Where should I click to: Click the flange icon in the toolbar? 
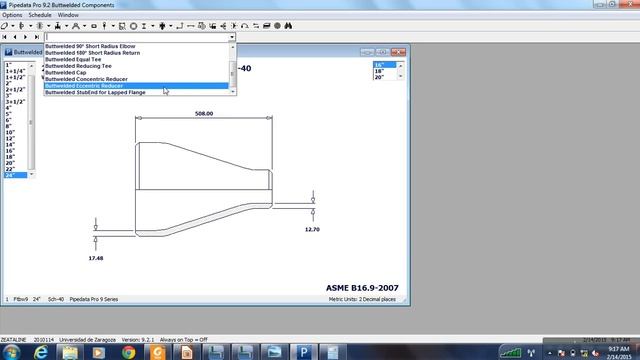(x=22, y=26)
